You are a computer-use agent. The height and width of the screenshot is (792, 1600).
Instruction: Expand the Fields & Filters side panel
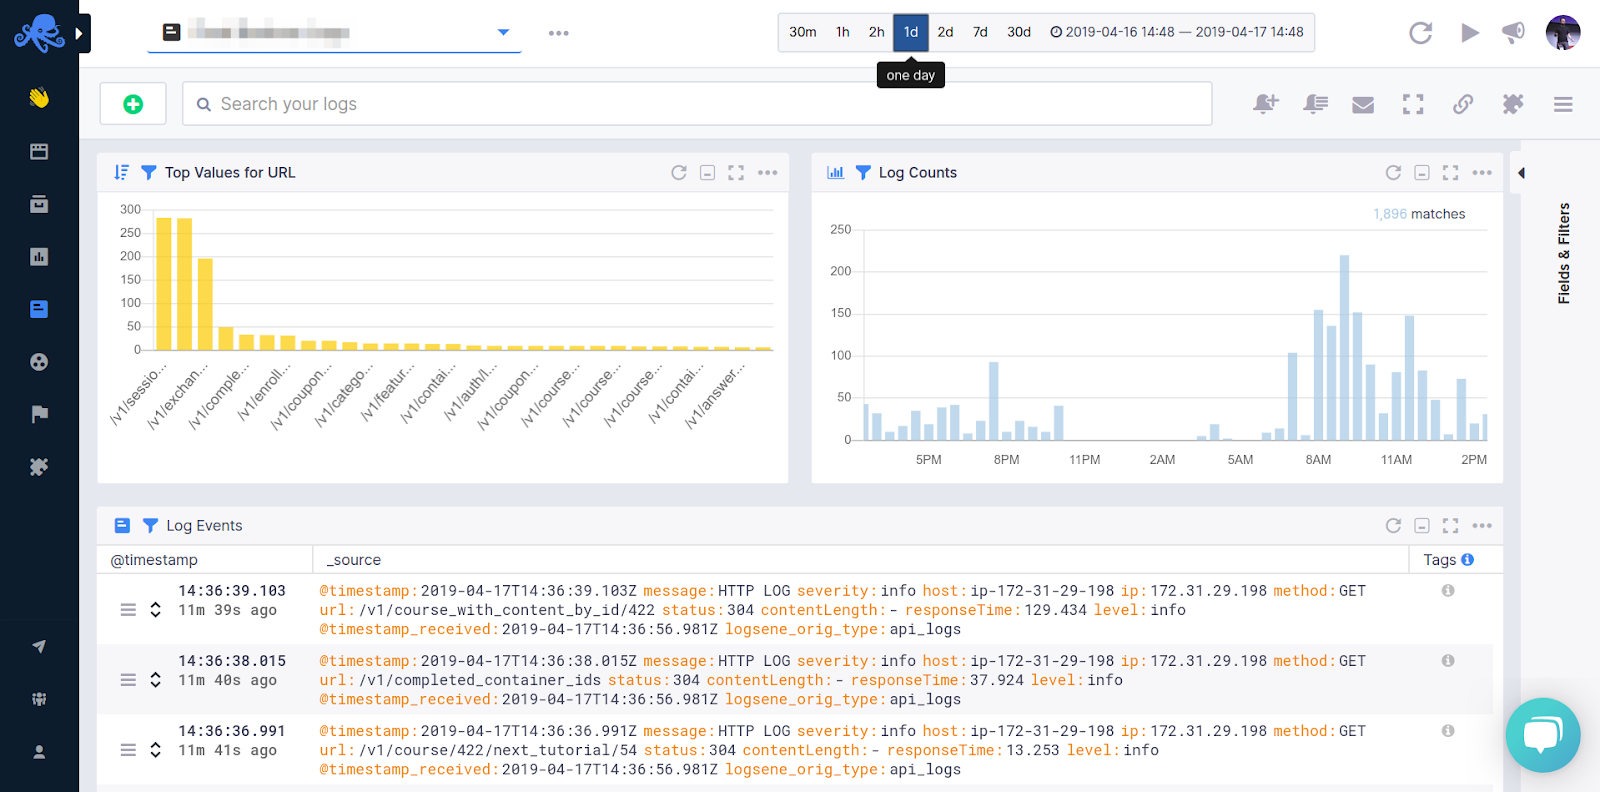(x=1522, y=173)
